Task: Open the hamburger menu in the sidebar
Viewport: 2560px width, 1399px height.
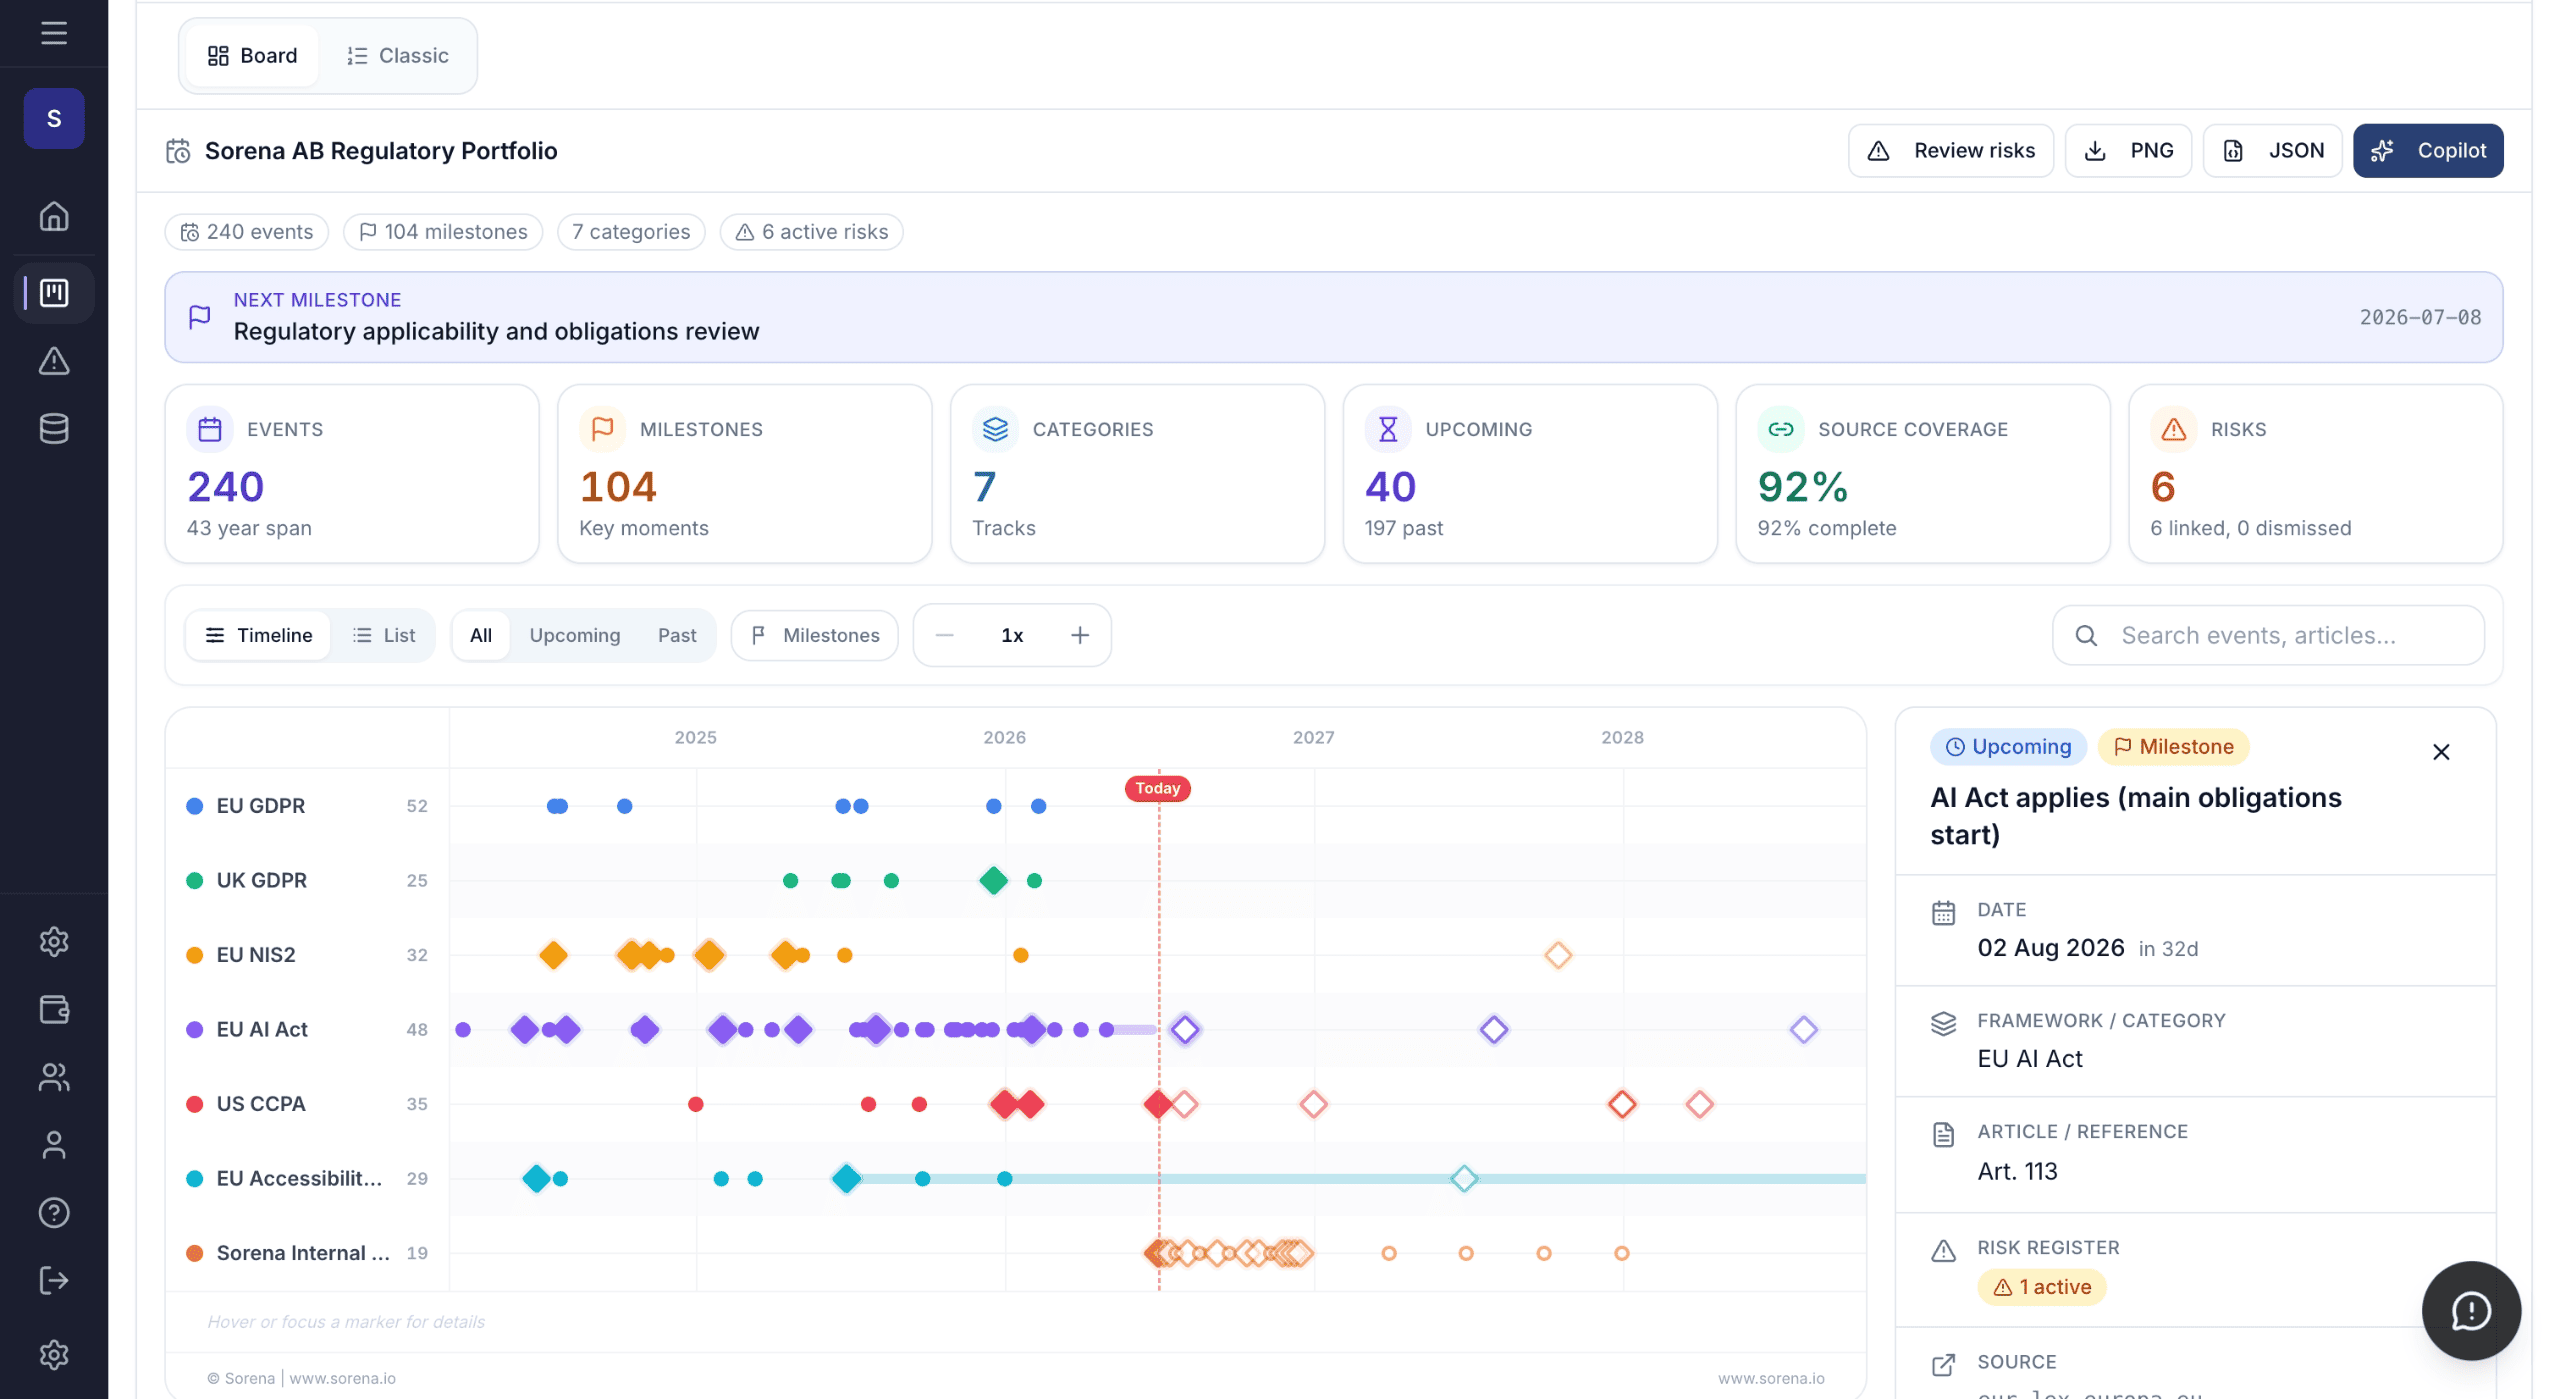Action: [54, 33]
